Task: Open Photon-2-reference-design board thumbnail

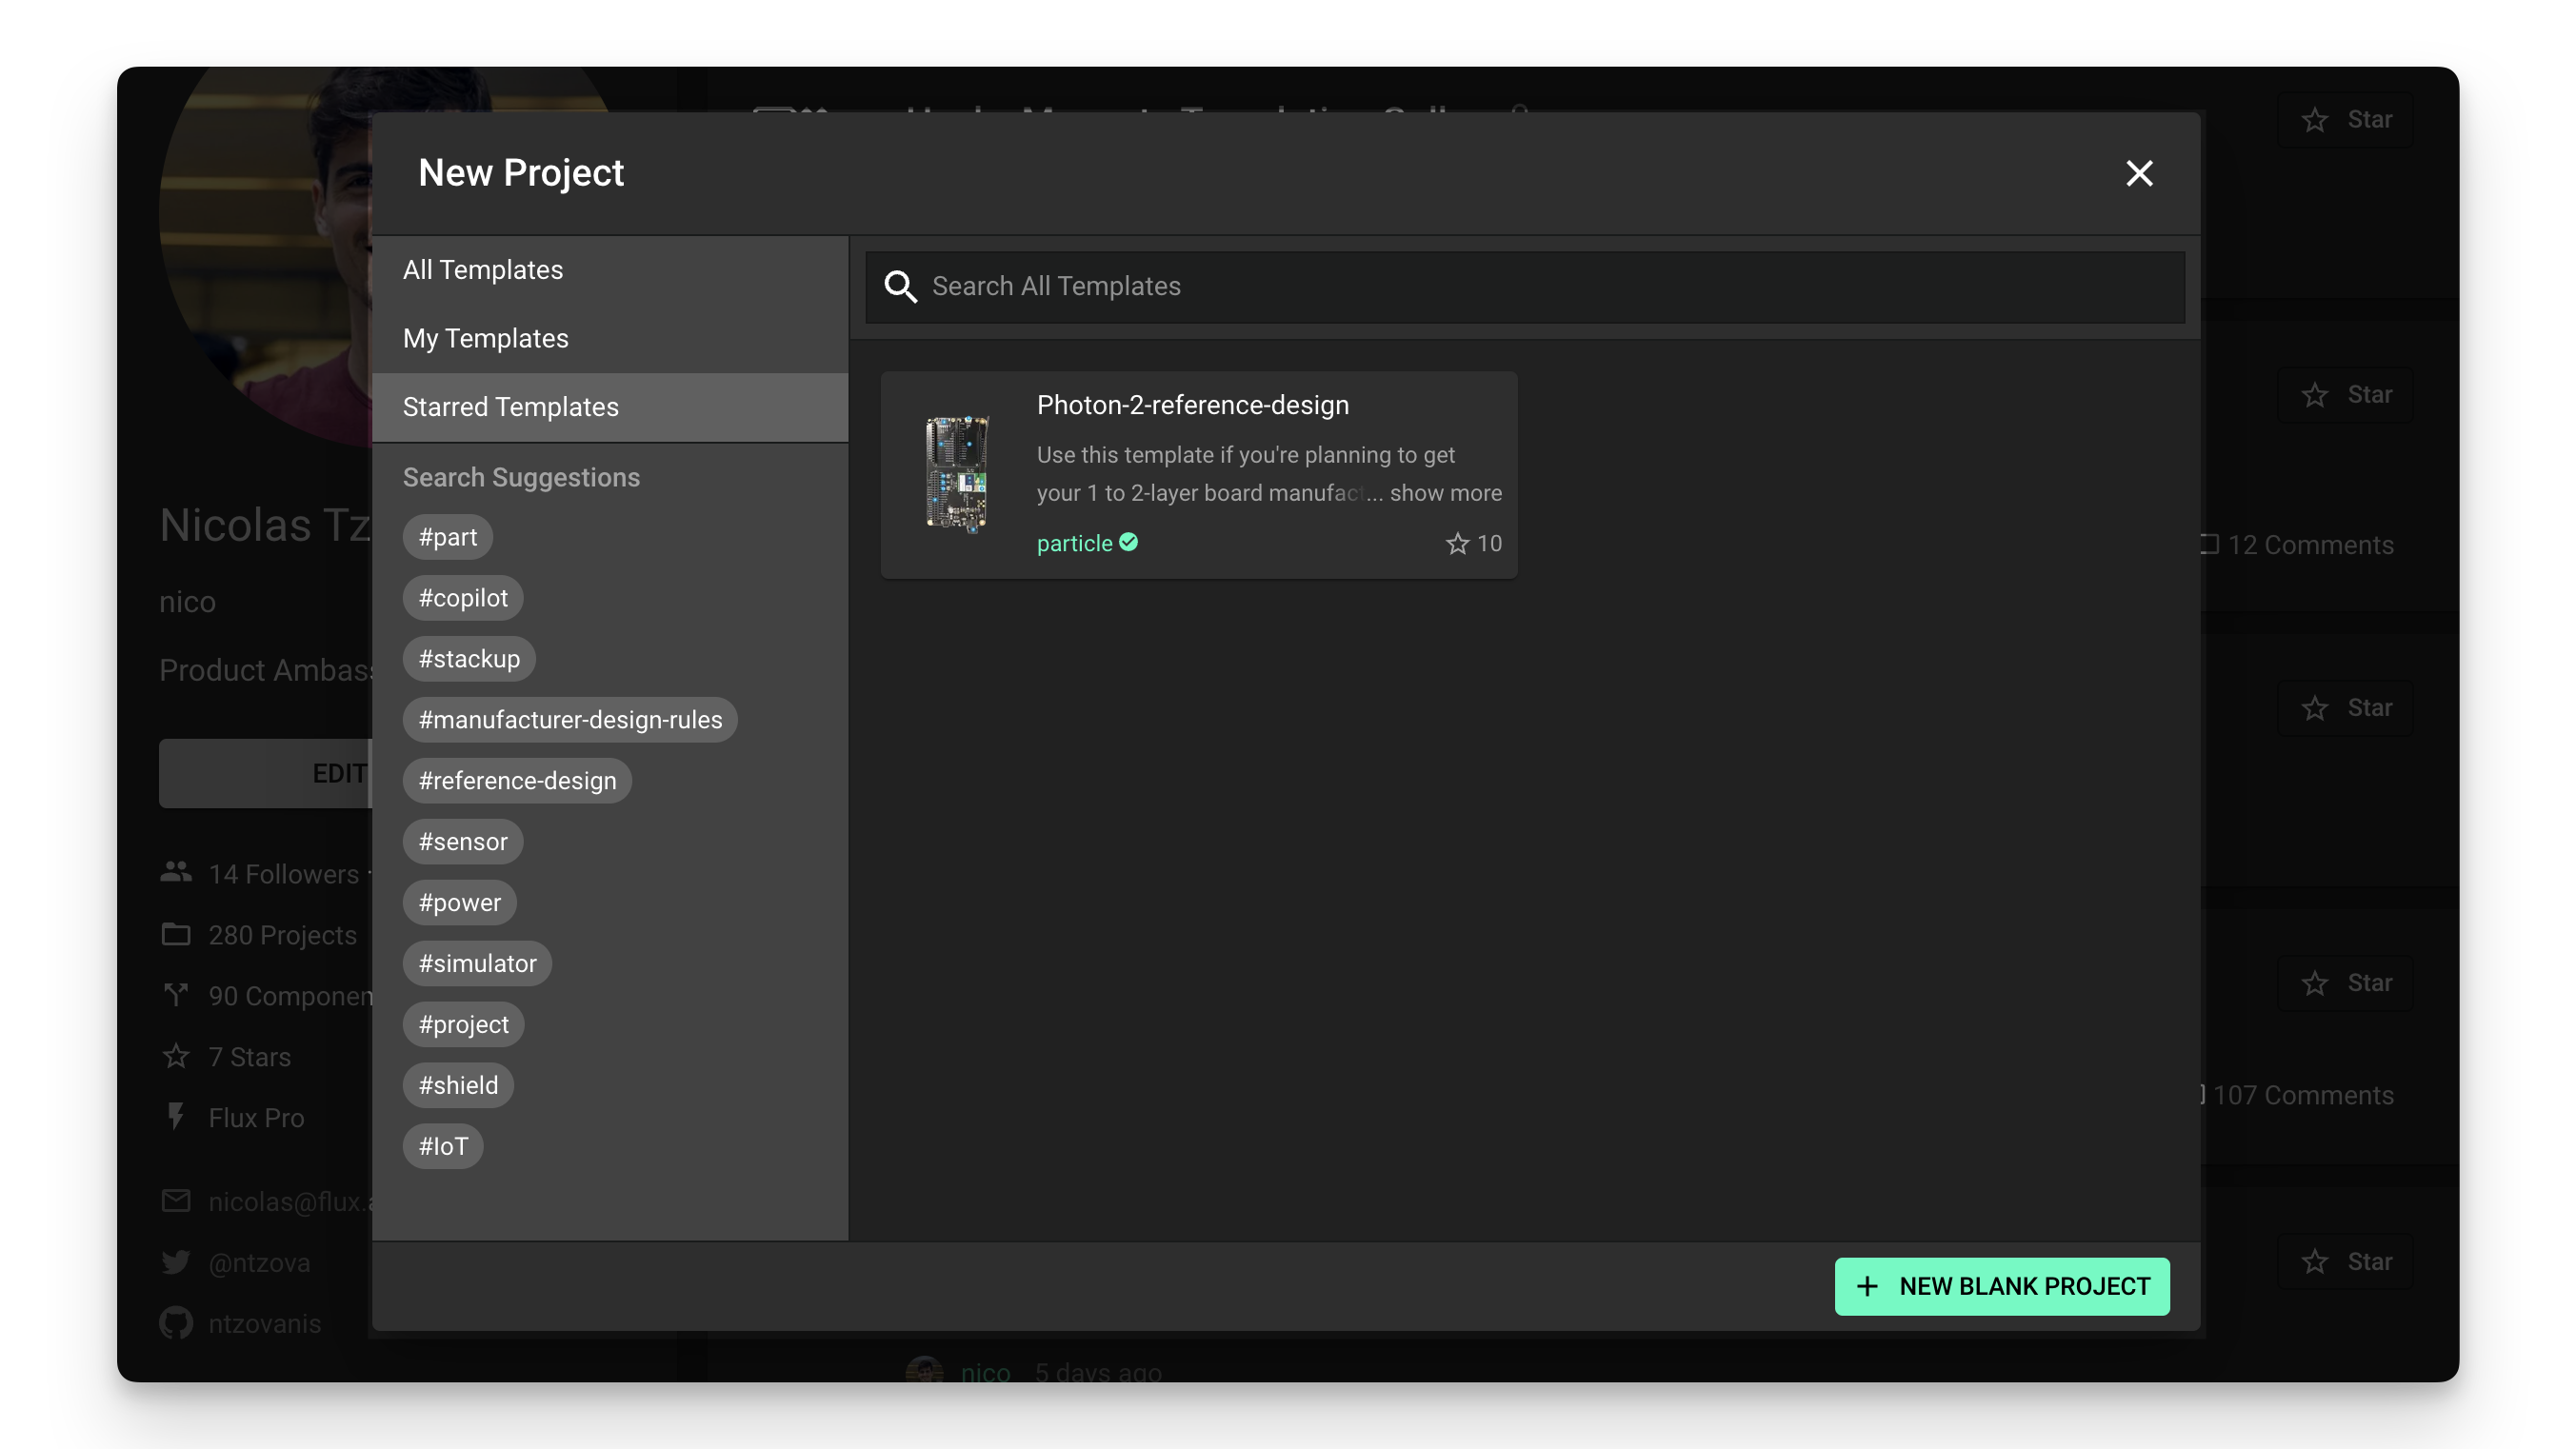Action: [x=957, y=475]
